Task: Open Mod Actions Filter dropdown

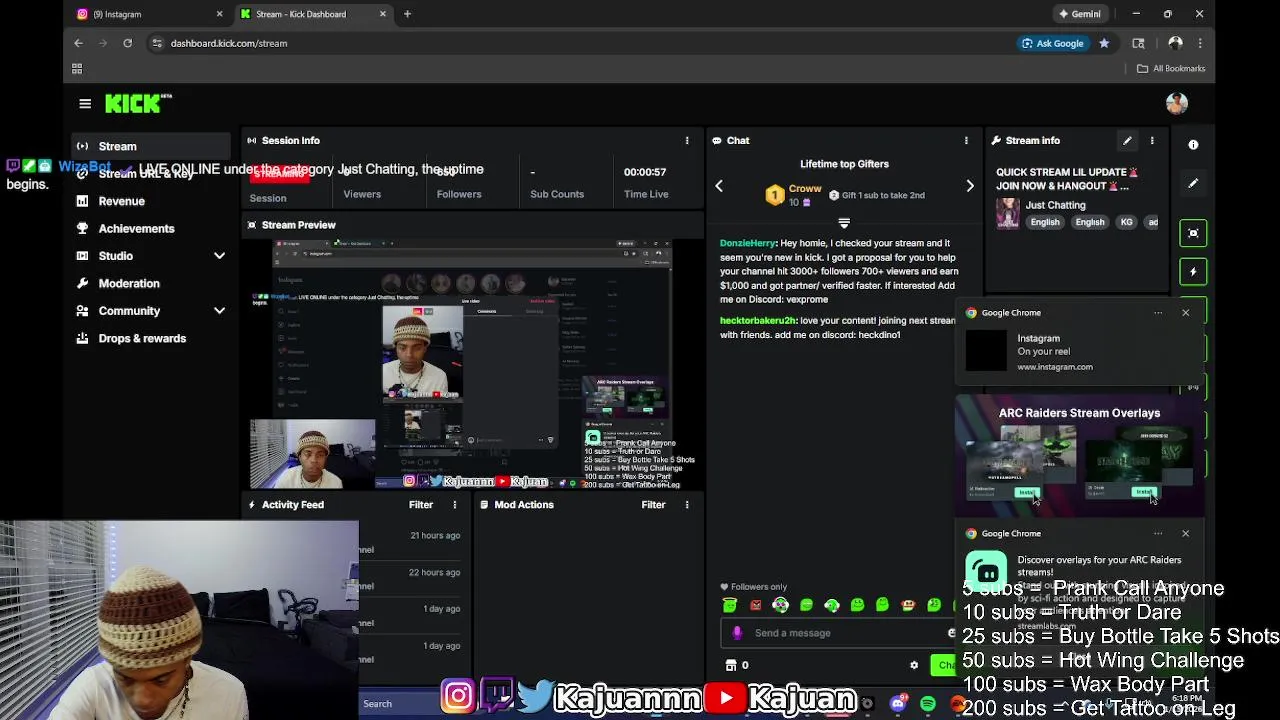Action: click(x=653, y=505)
